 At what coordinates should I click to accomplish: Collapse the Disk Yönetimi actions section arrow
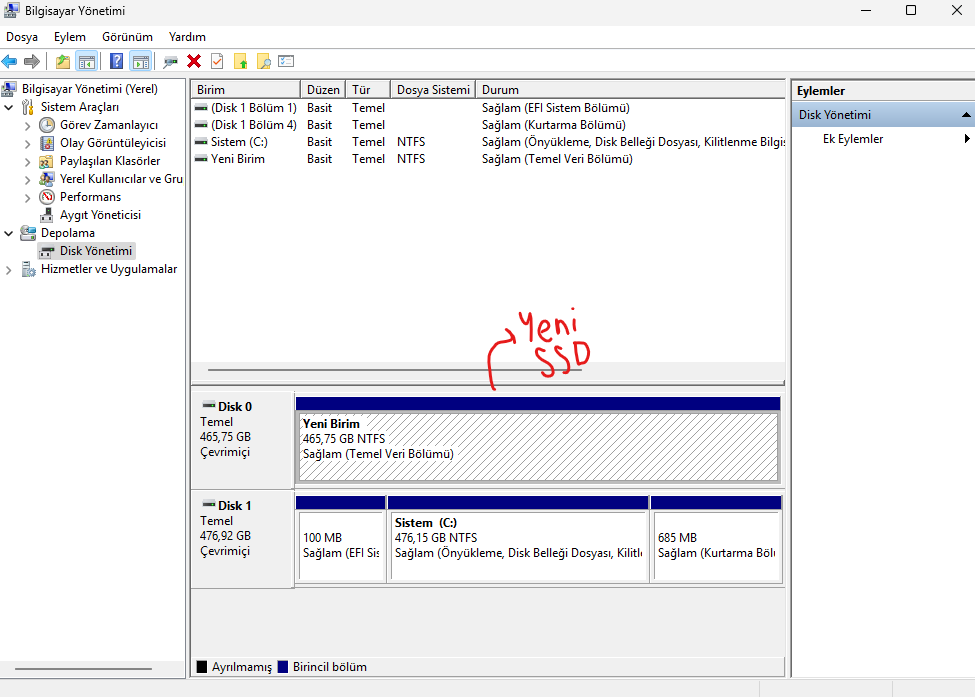pos(966,115)
